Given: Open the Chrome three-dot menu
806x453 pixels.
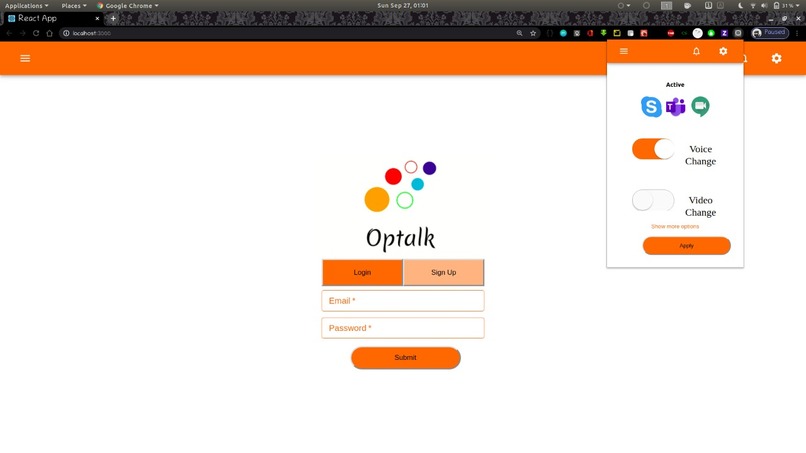Looking at the screenshot, I should coord(798,33).
